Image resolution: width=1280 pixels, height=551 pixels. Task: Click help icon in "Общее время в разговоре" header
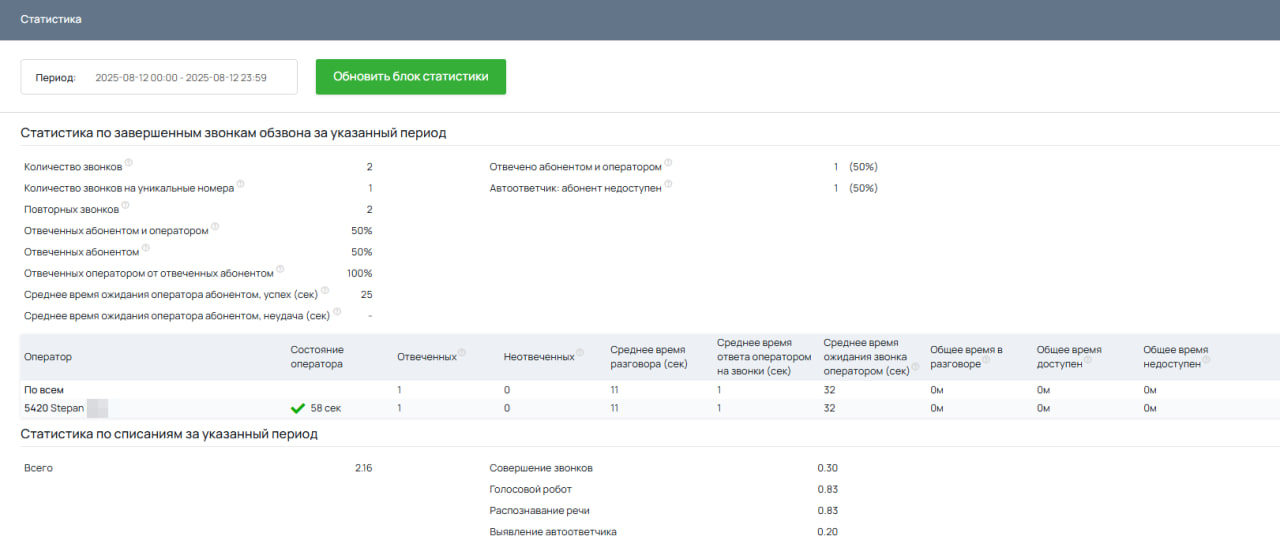(985, 360)
